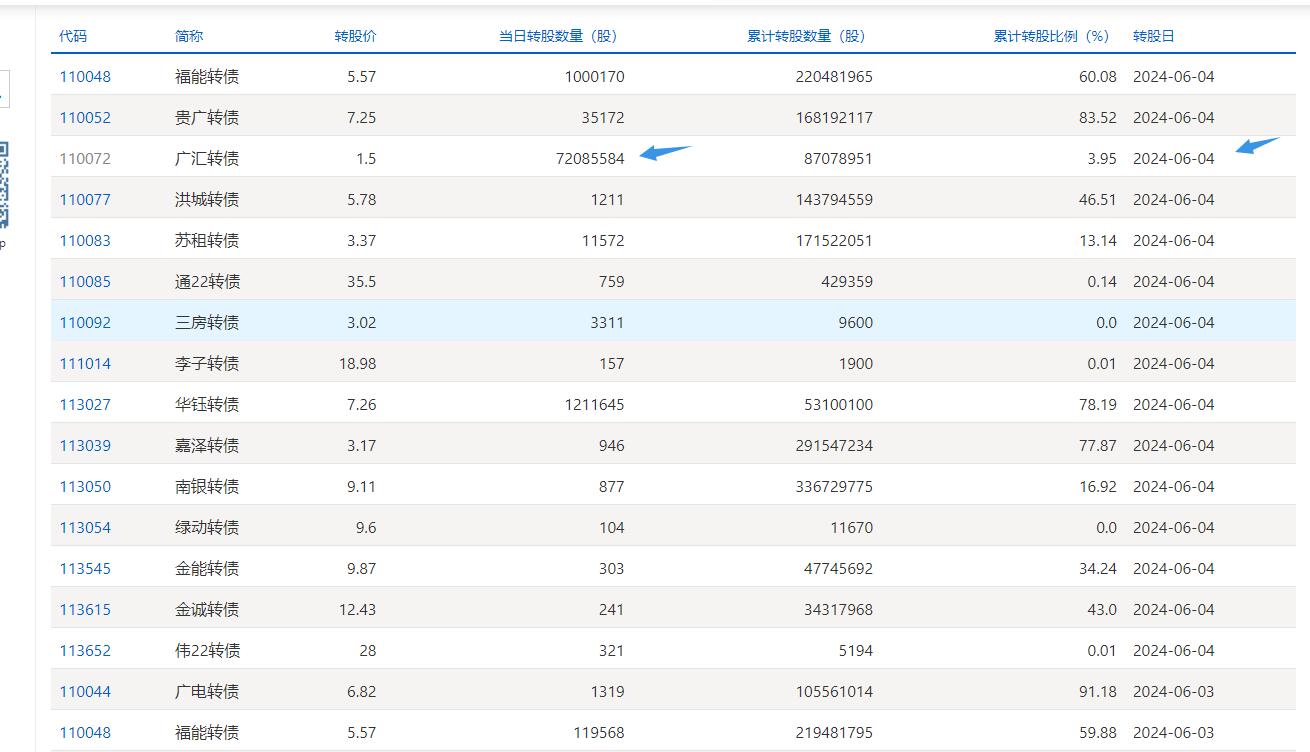Click the 转股日 column header
1310x752 pixels.
(1153, 36)
